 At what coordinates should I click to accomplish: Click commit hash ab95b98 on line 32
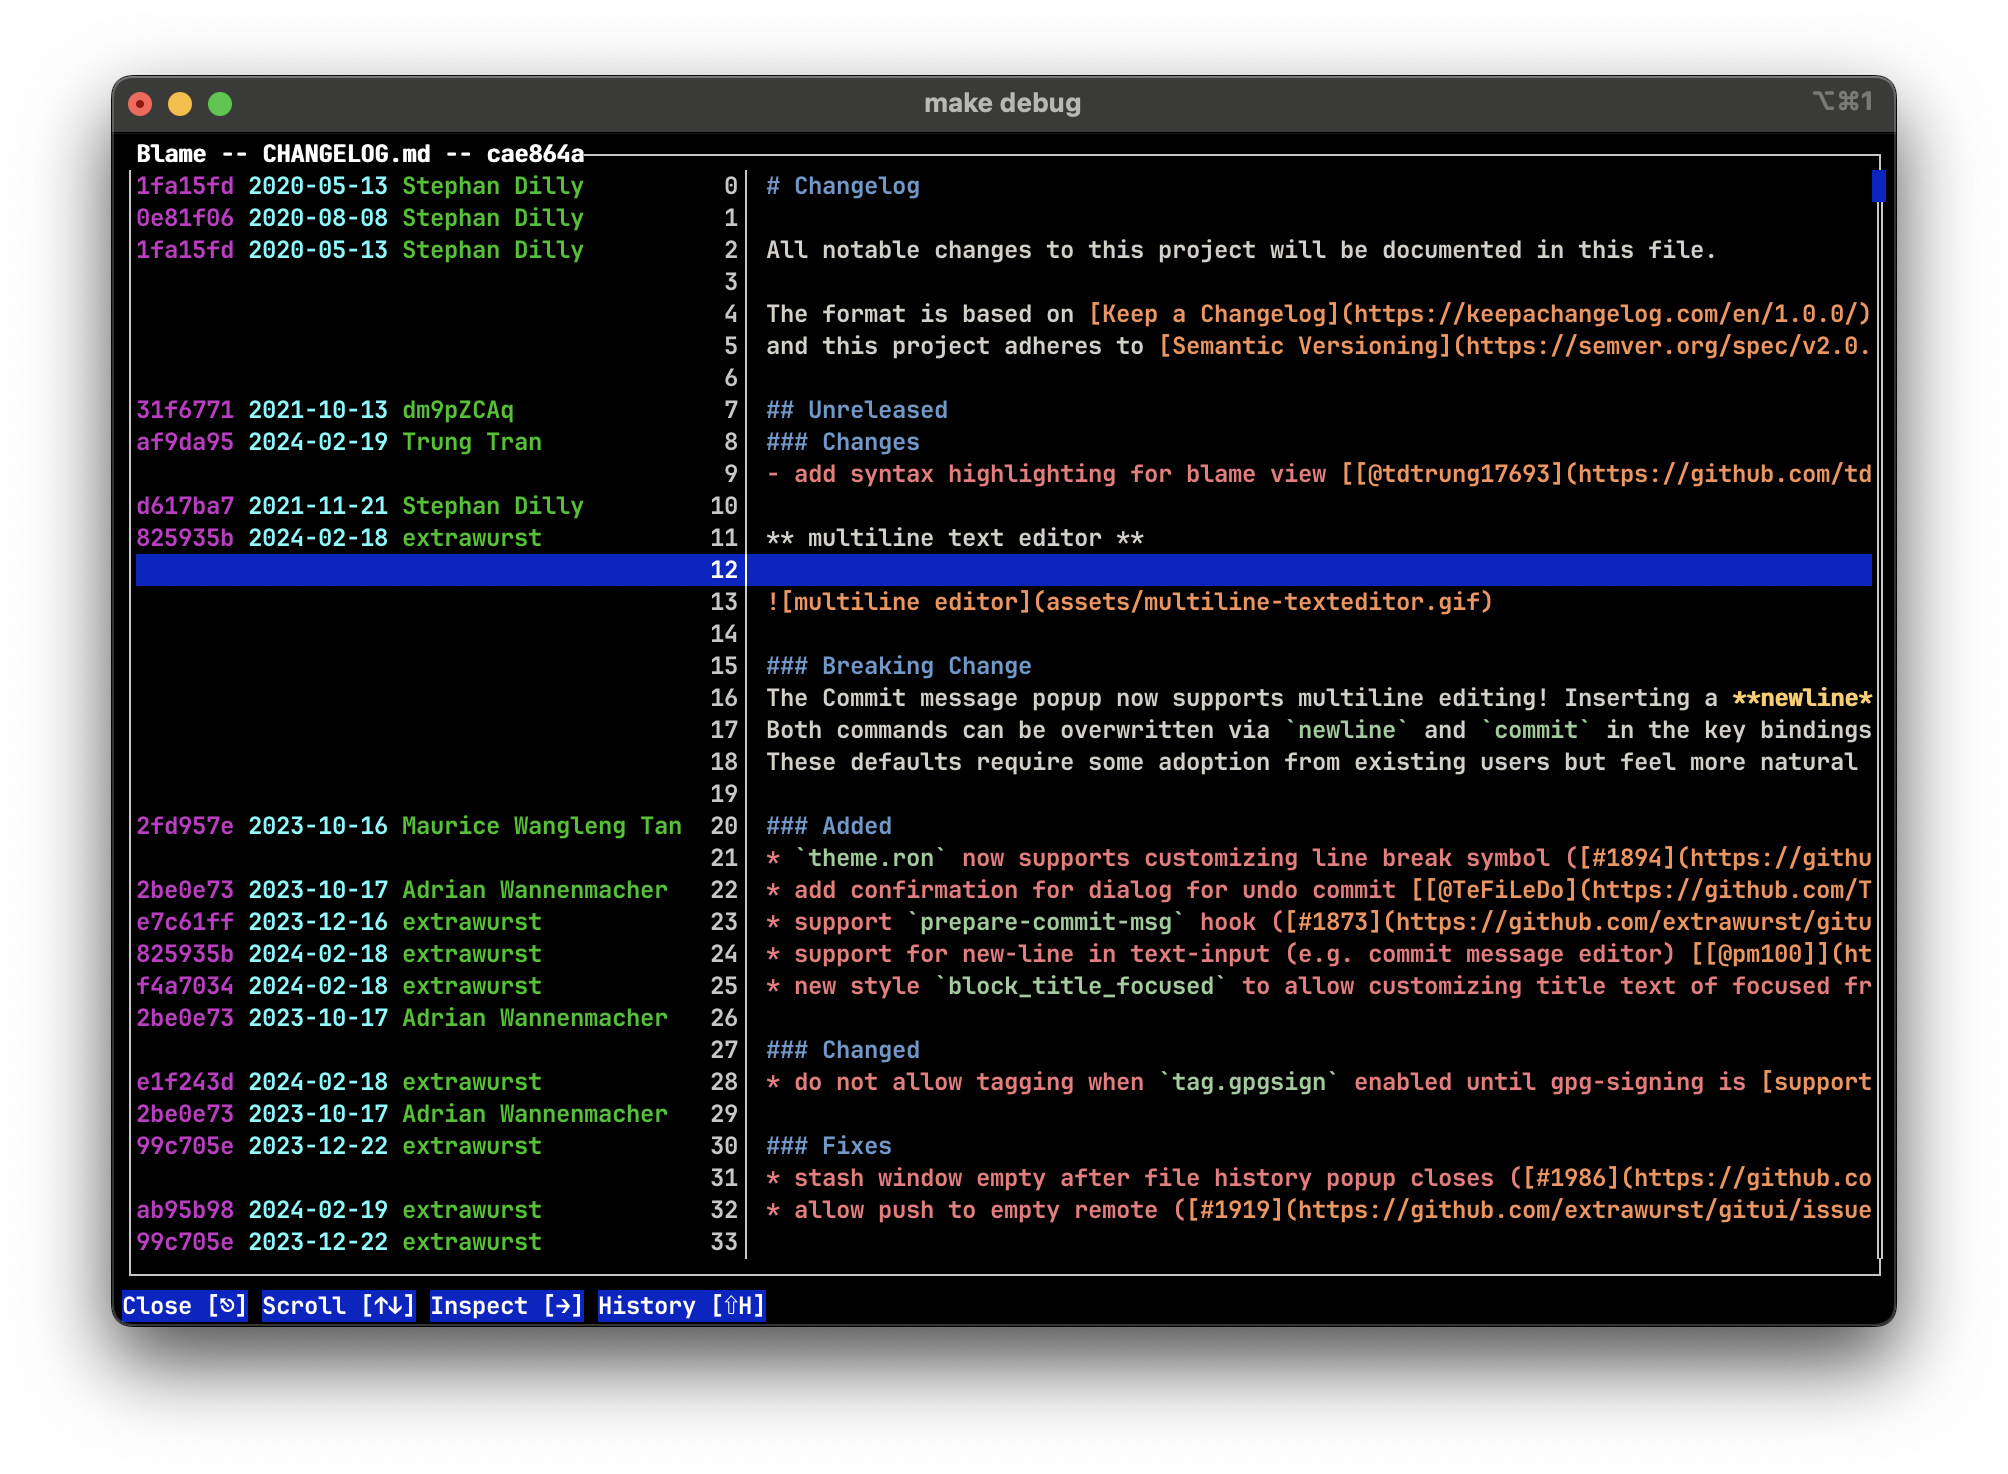(x=185, y=1210)
